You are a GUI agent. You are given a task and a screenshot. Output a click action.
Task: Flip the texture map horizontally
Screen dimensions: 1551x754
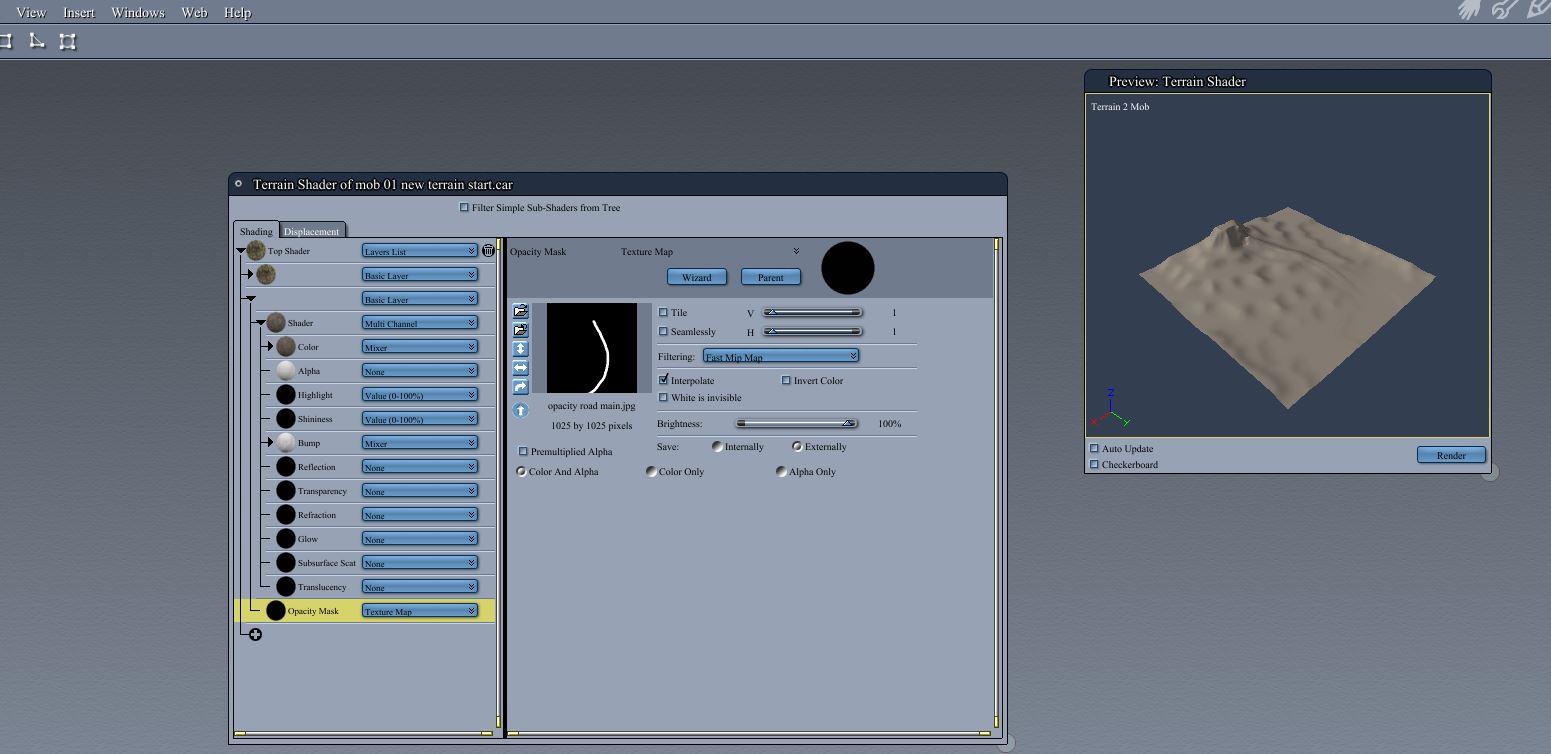[x=520, y=368]
